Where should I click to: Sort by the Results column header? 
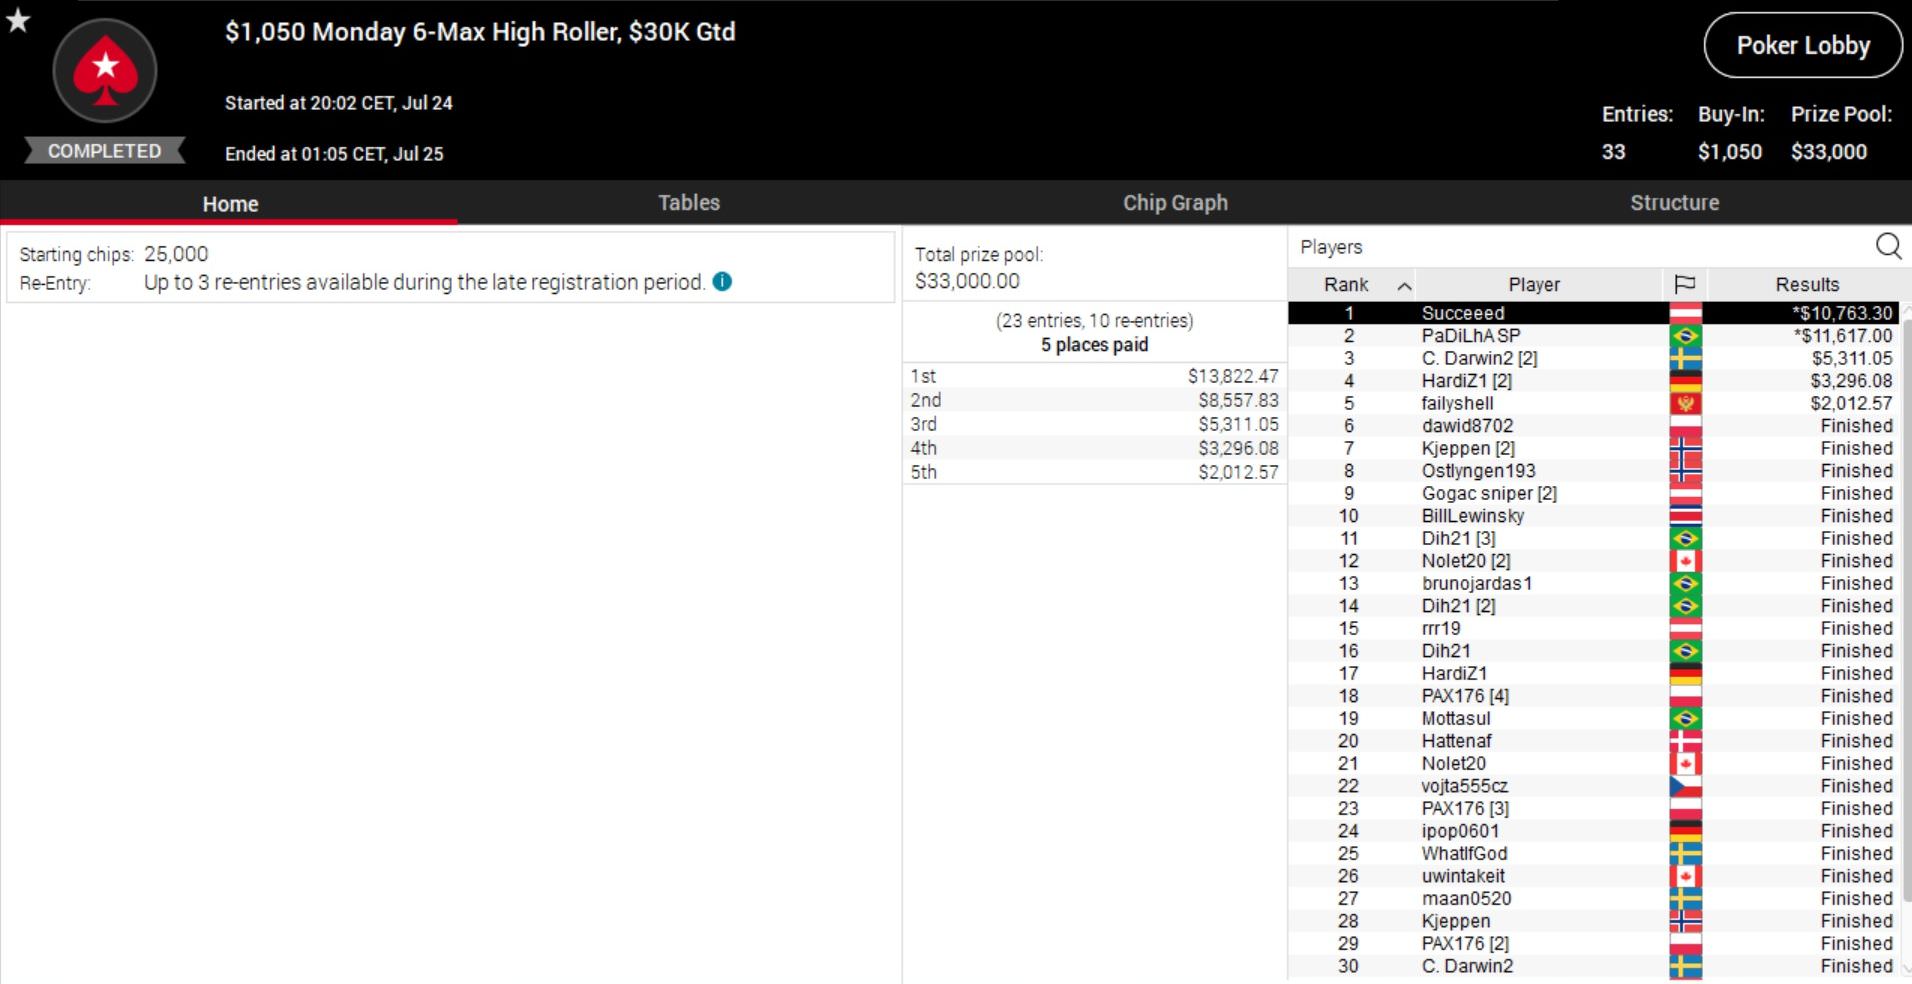point(1806,285)
